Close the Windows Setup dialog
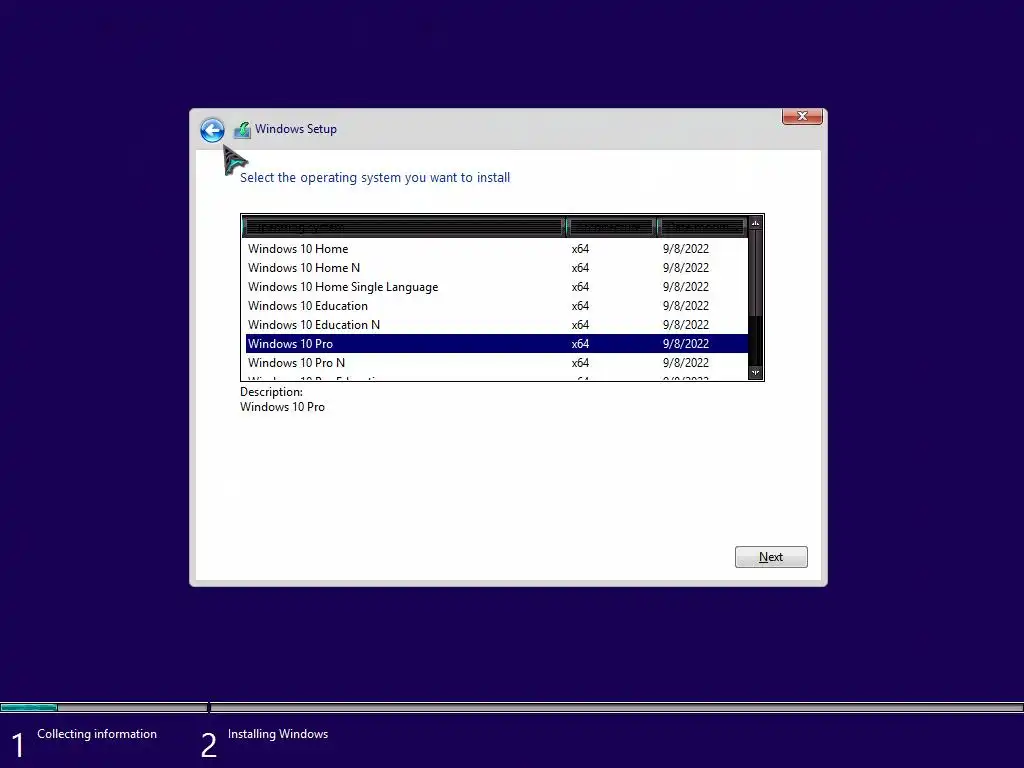 pyautogui.click(x=802, y=116)
